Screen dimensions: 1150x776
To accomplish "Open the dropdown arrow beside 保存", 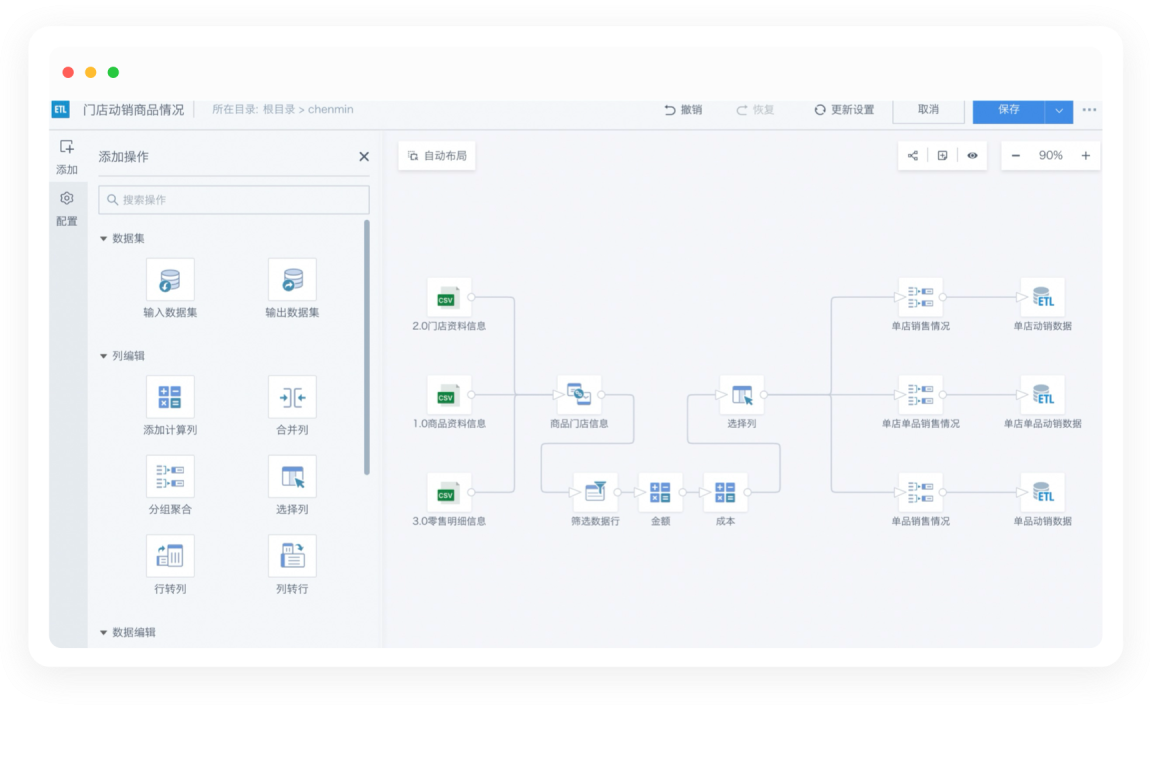I will tap(1059, 111).
